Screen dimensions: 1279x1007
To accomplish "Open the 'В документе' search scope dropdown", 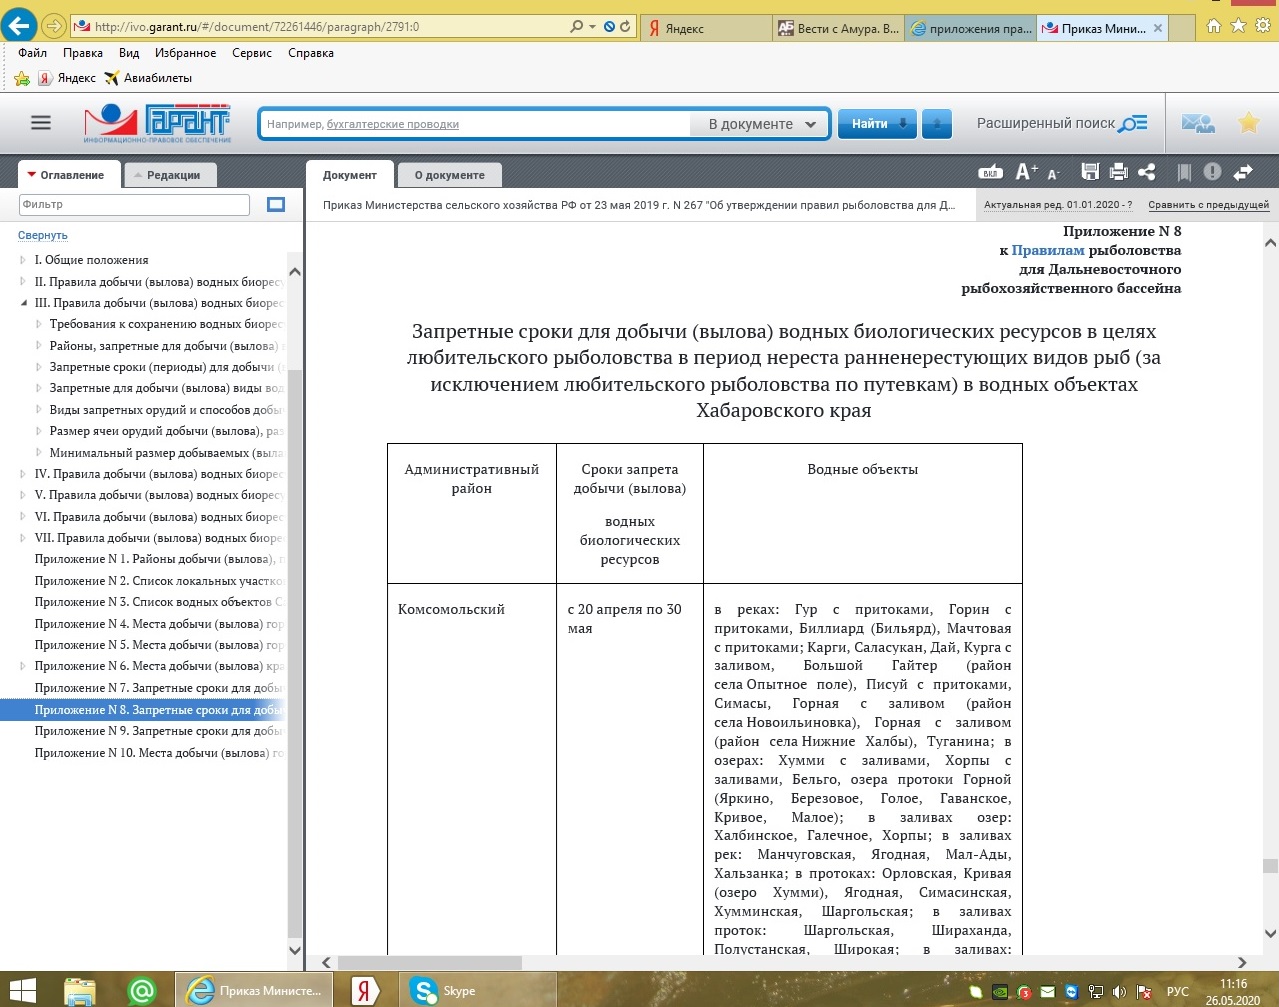I will click(759, 124).
